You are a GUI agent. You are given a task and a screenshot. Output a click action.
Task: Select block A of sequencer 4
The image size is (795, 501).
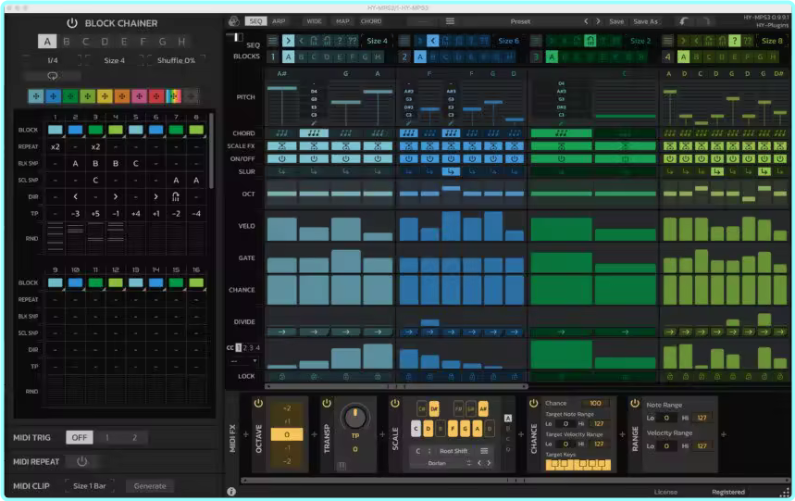click(x=683, y=57)
